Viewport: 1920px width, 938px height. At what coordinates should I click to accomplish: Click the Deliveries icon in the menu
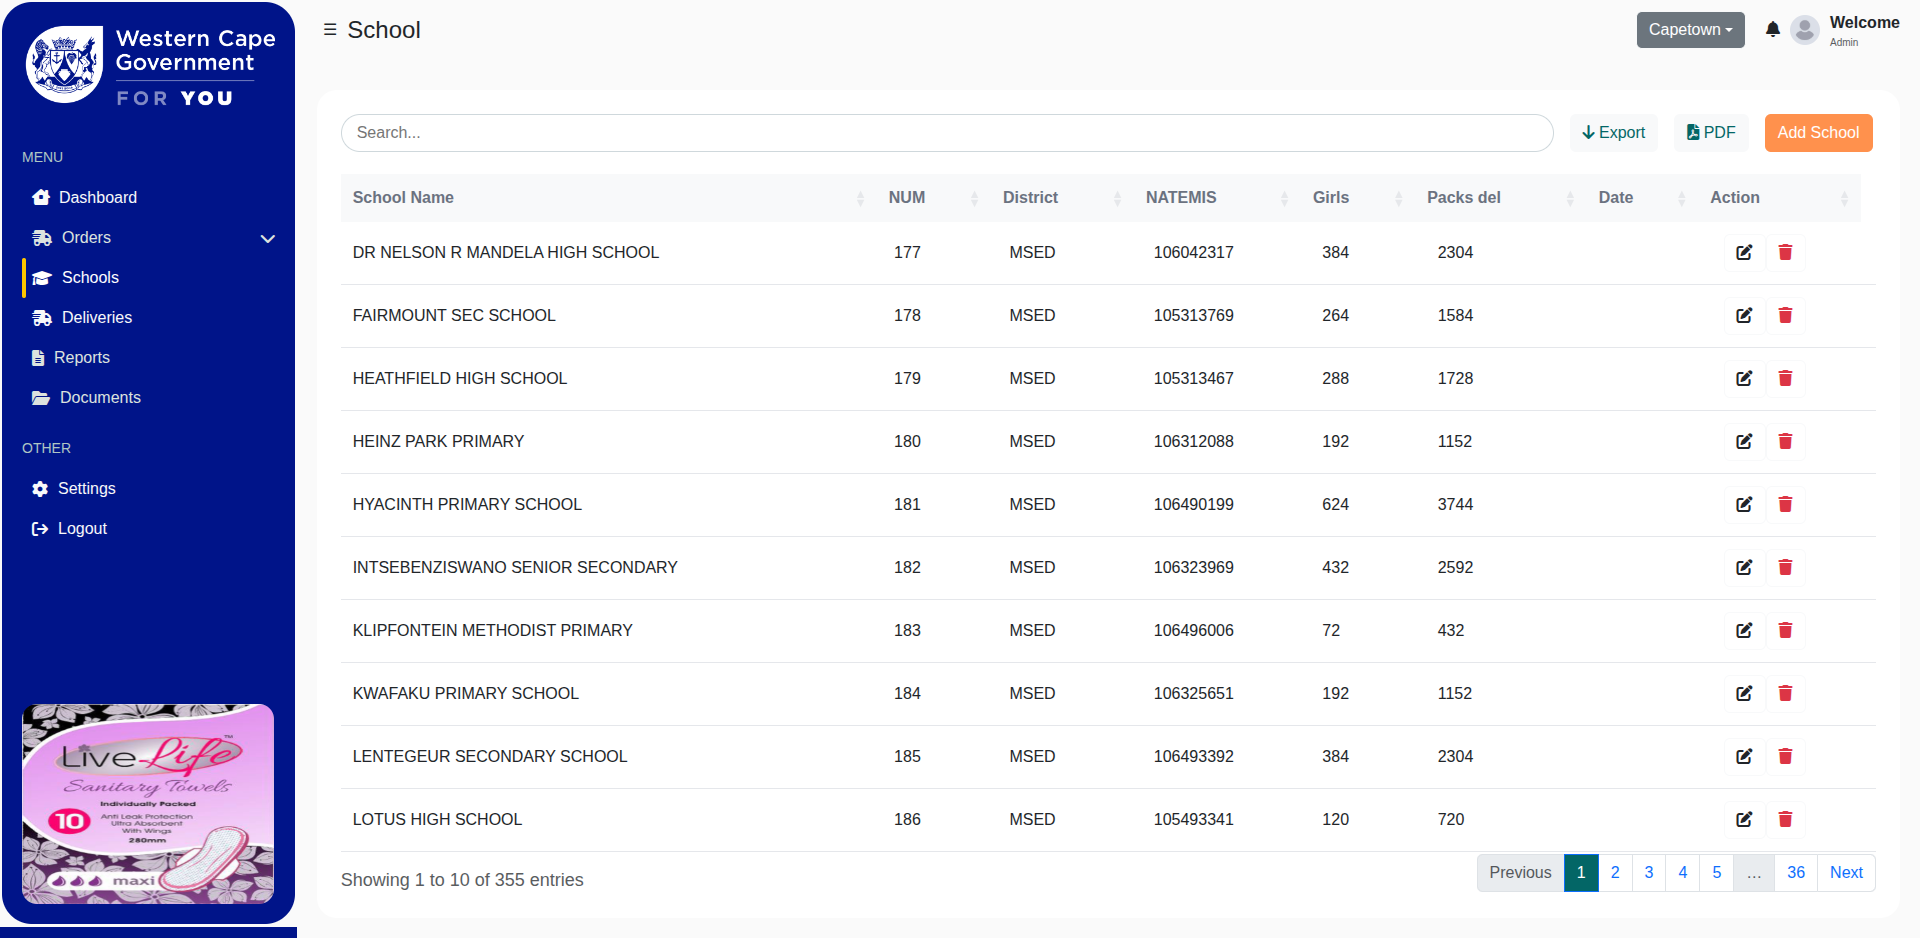click(41, 317)
